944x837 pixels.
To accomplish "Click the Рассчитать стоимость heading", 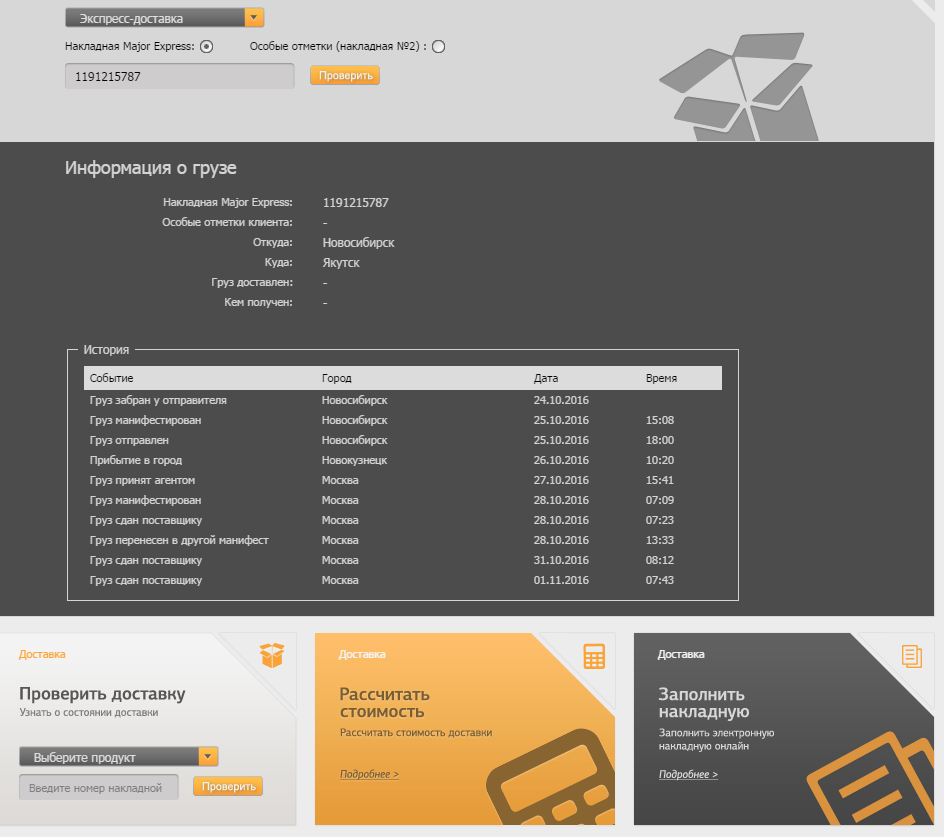I will tap(385, 703).
